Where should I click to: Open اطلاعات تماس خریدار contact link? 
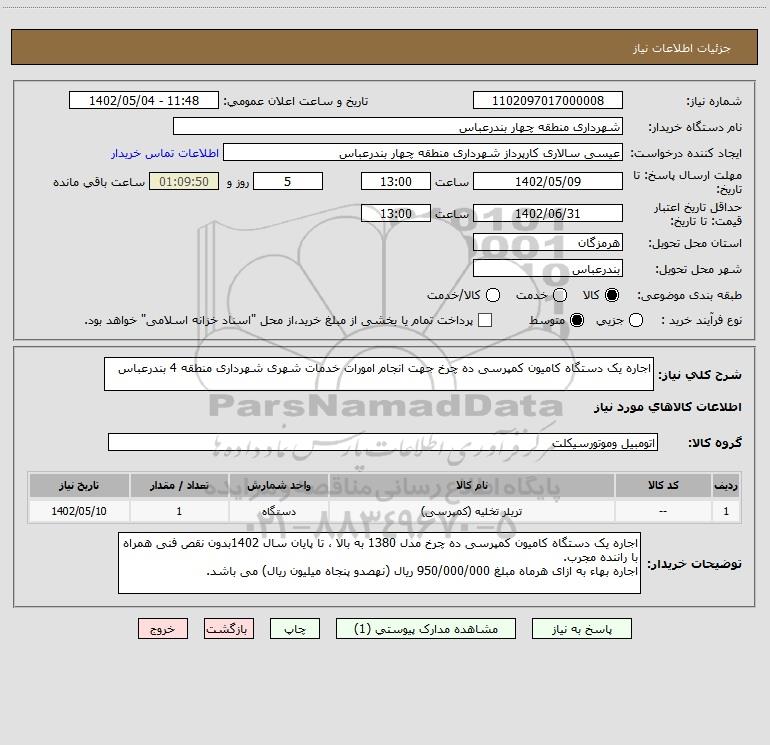coord(165,153)
